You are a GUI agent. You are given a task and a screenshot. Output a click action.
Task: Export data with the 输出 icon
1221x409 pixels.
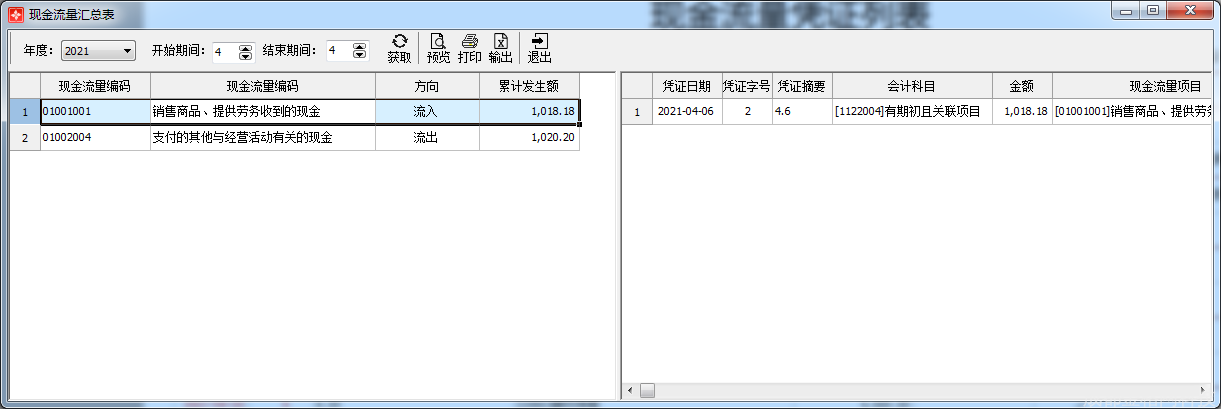[x=500, y=42]
